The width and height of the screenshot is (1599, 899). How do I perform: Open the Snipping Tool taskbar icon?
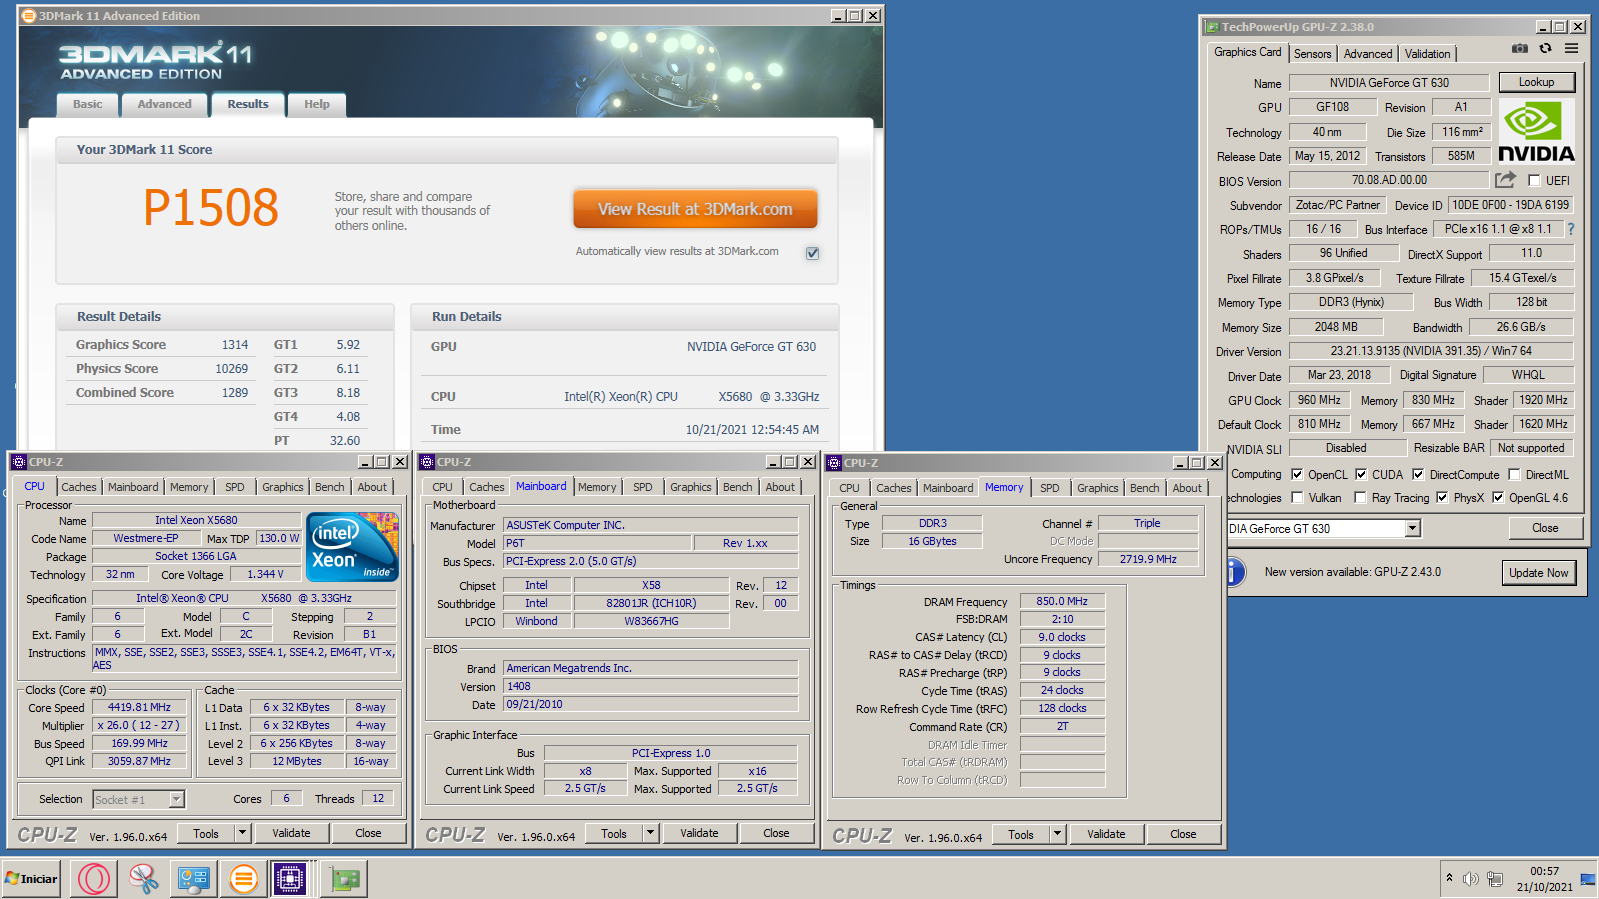(x=144, y=879)
